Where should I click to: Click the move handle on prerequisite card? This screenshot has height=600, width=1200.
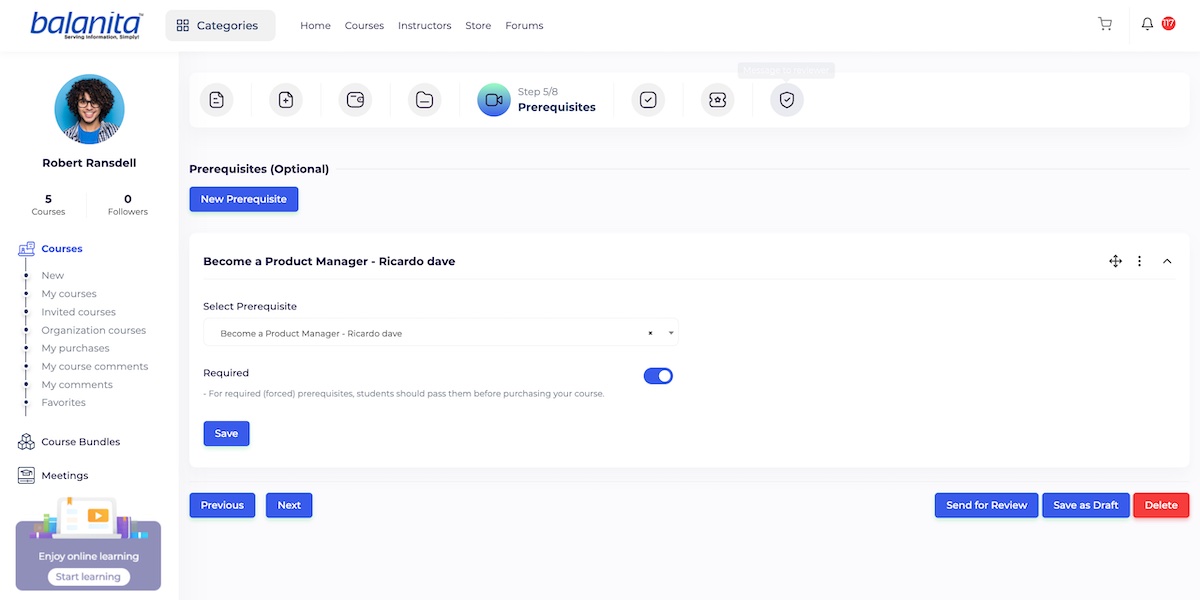tap(1115, 261)
